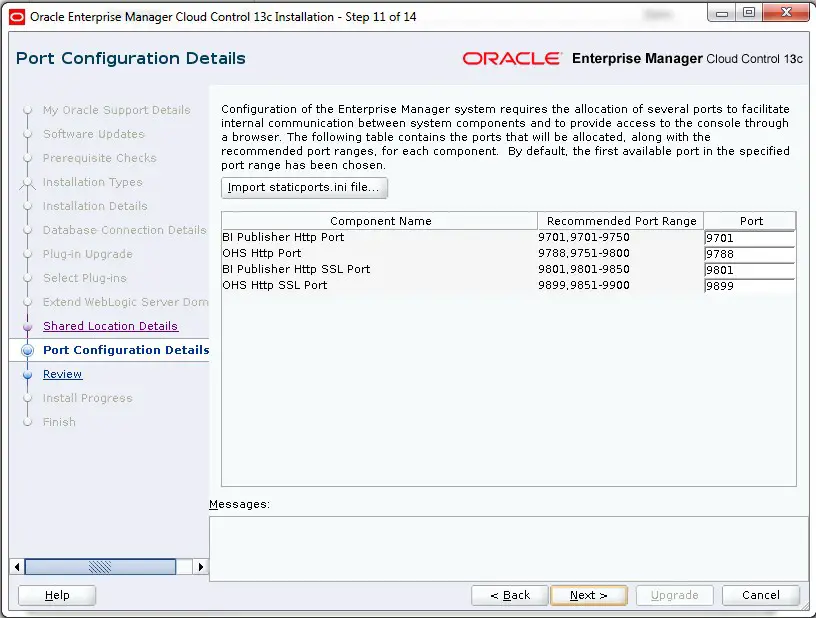
Task: Edit the OHS Http SSL Port field 9899
Action: [x=749, y=286]
